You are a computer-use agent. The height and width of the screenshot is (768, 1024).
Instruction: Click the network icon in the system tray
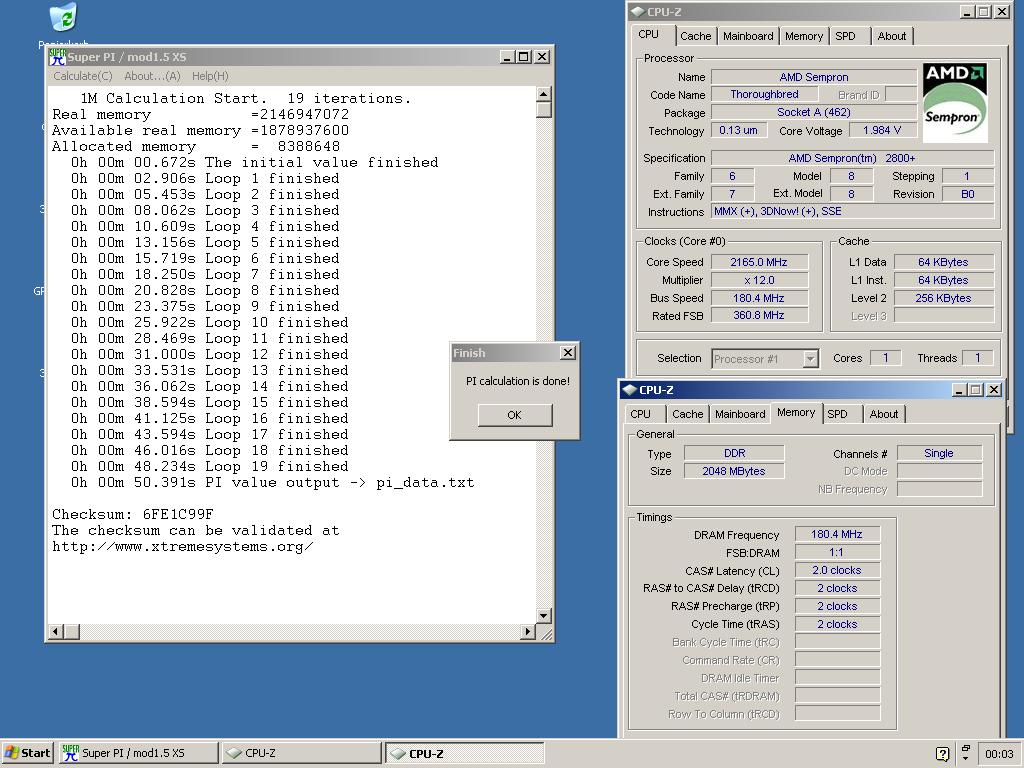pos(966,752)
